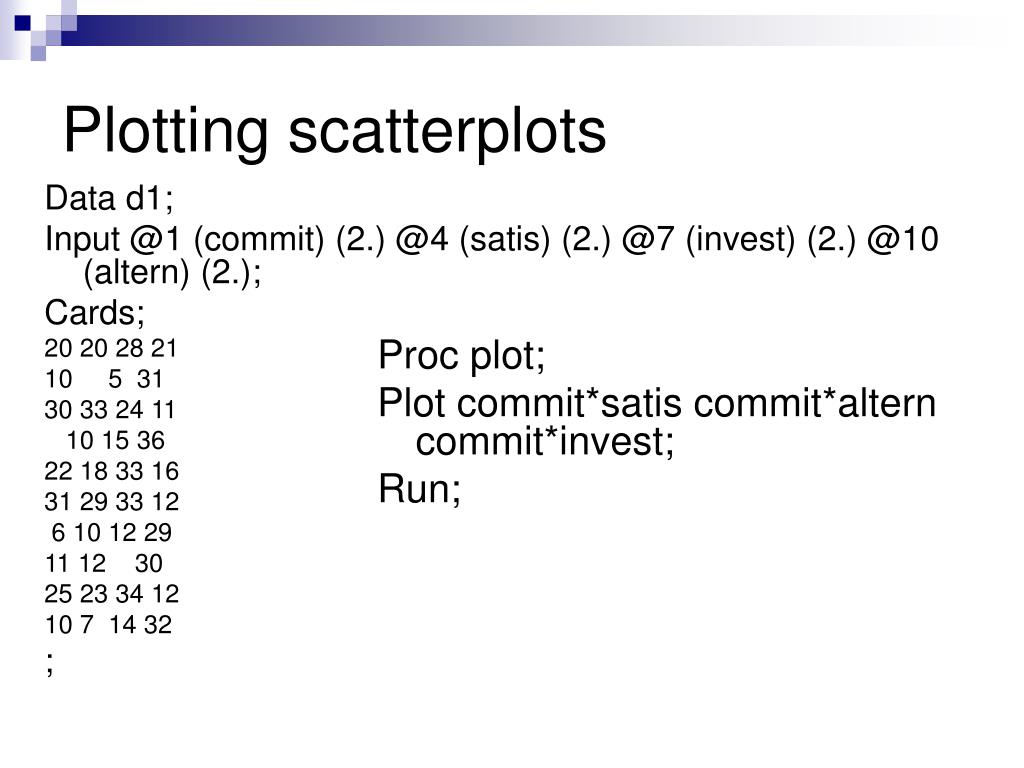Click the data row "30 33 24 11"

click(x=110, y=410)
